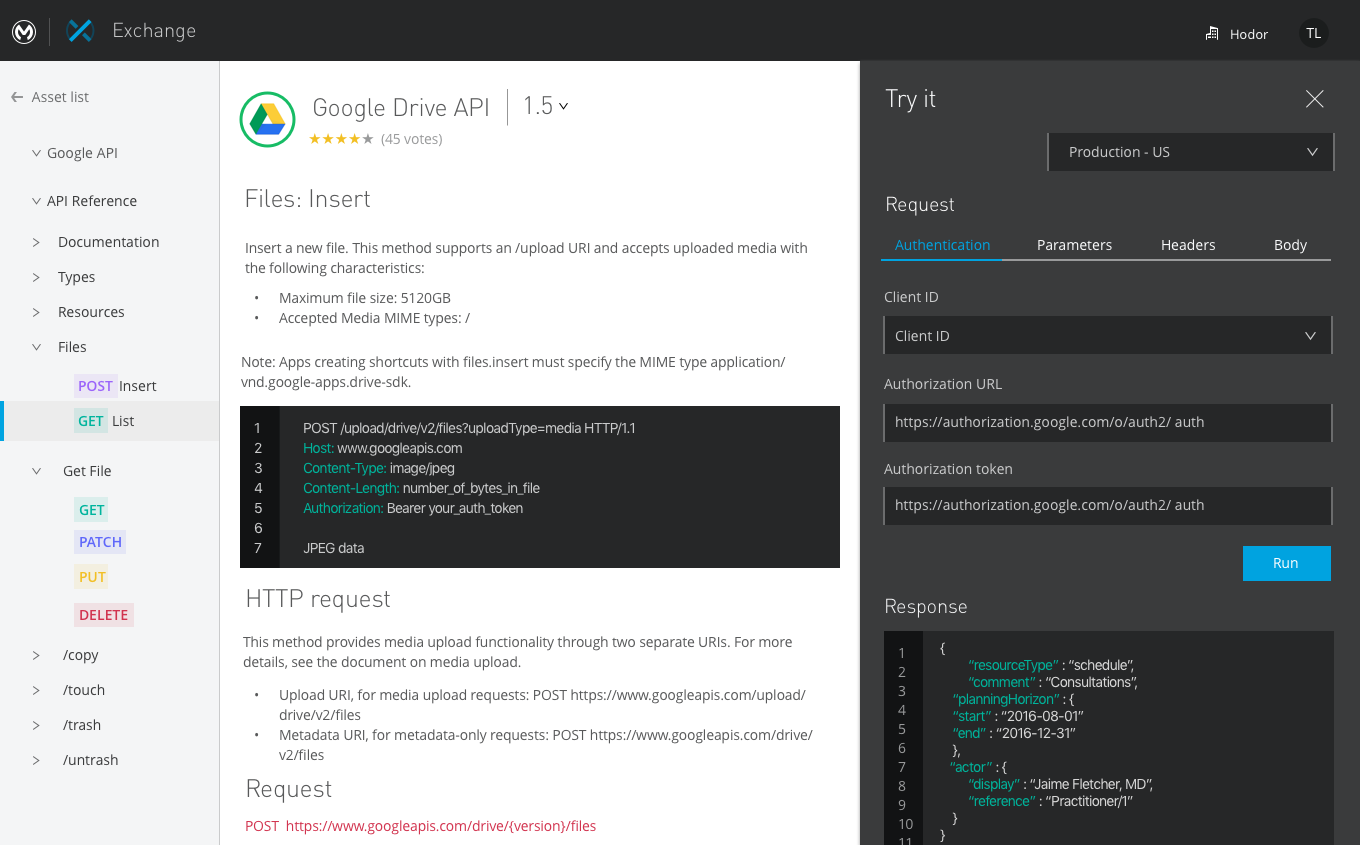Click code line POST /upload/drive/v2/files
Viewport: 1360px width, 845px height.
coord(469,428)
